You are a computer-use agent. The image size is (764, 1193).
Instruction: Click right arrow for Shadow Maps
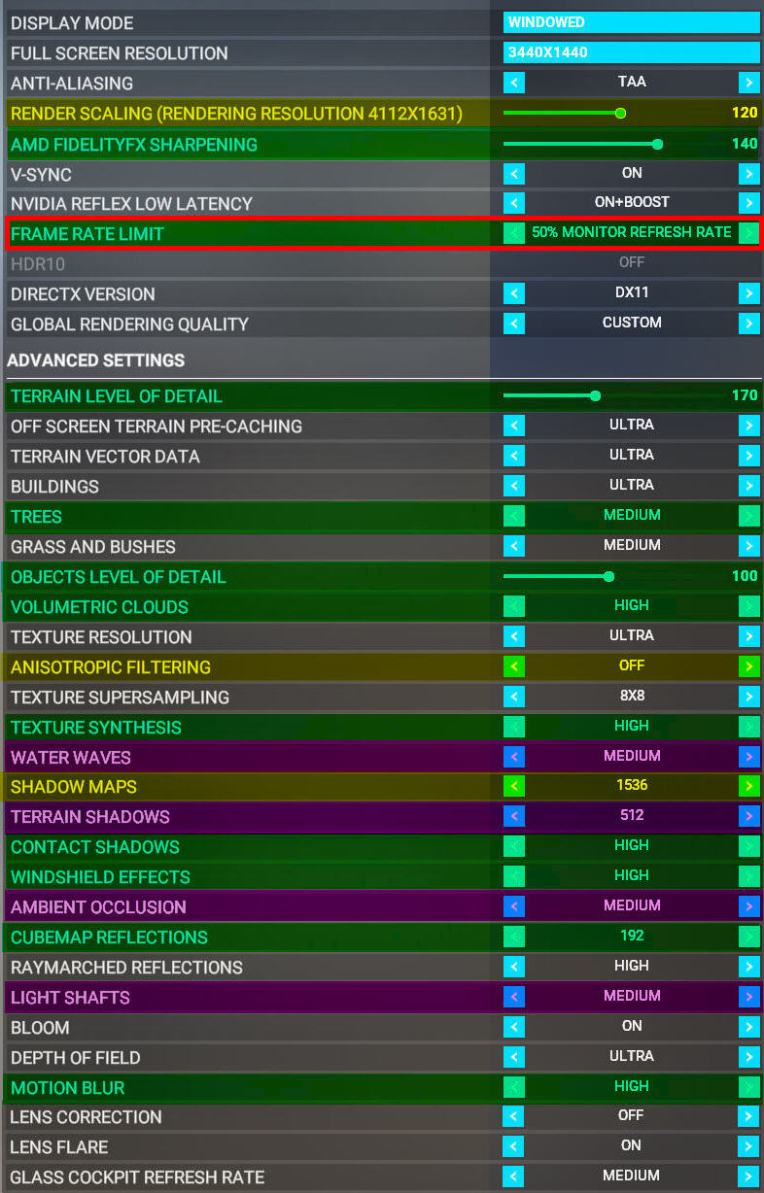pos(749,787)
